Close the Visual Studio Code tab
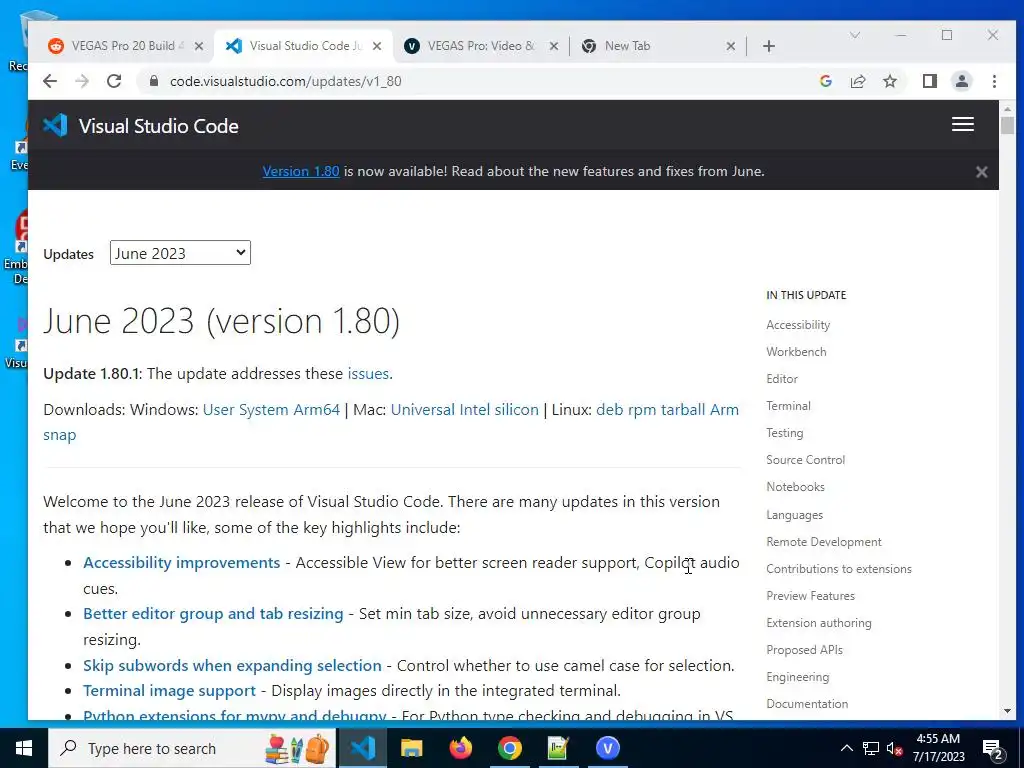The height and width of the screenshot is (768, 1024). [x=377, y=46]
